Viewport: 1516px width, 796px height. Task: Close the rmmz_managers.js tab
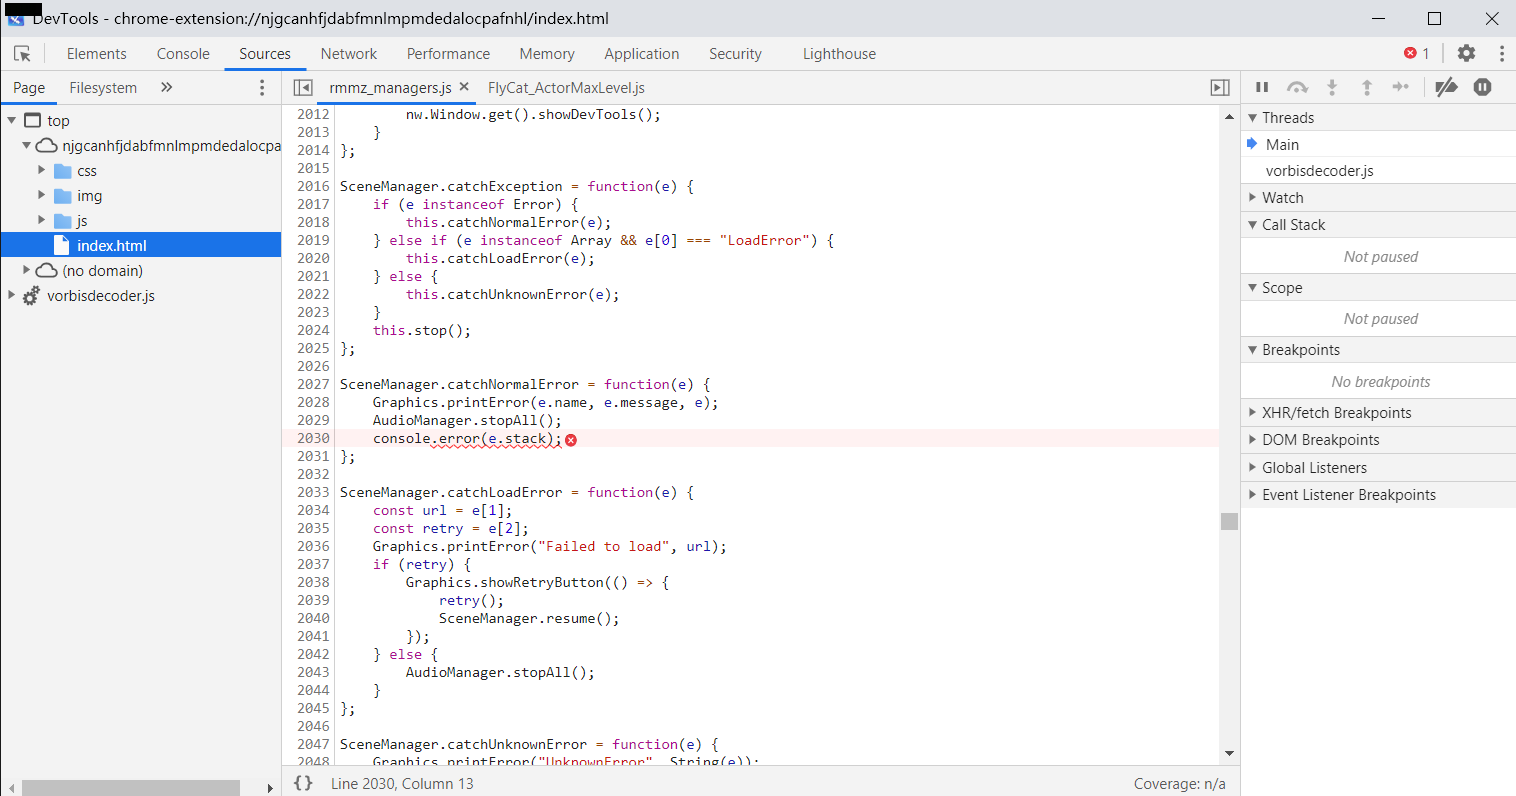464,87
